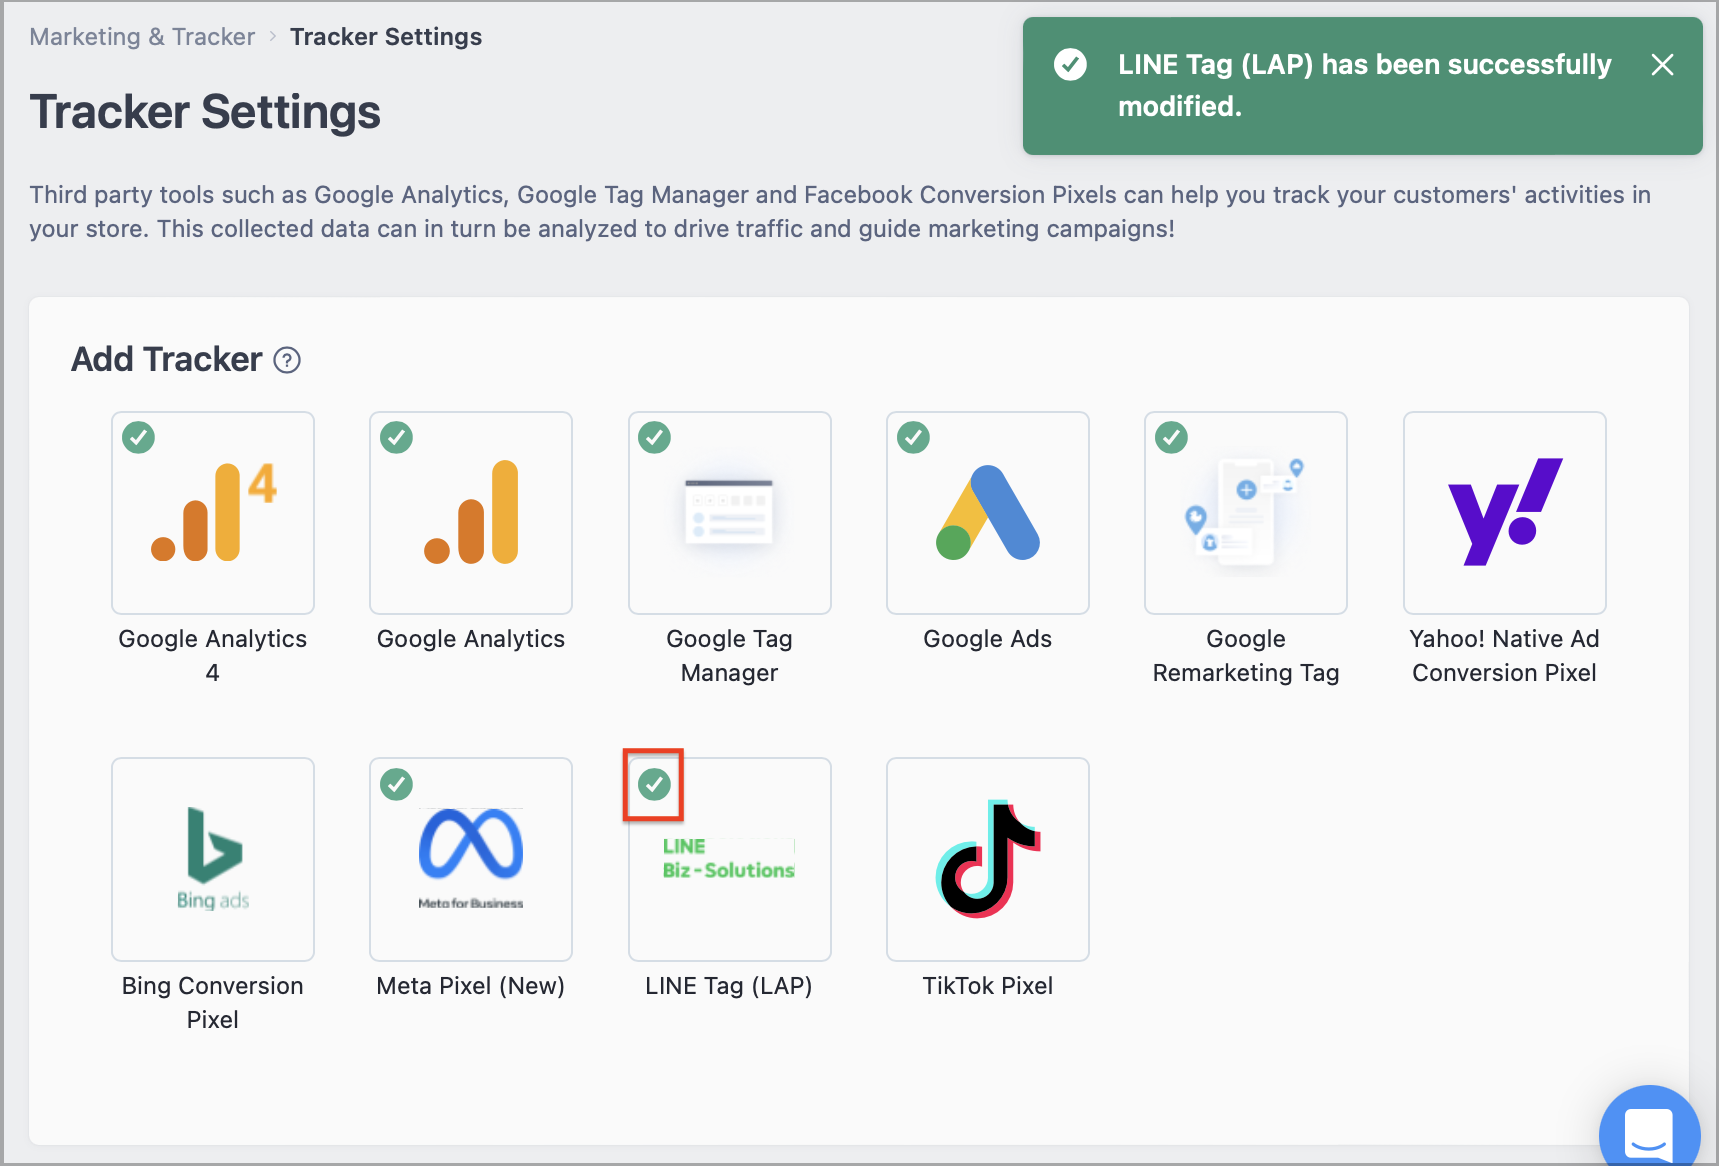Choose the Google Ads tracker card
1719x1166 pixels.
pos(988,513)
